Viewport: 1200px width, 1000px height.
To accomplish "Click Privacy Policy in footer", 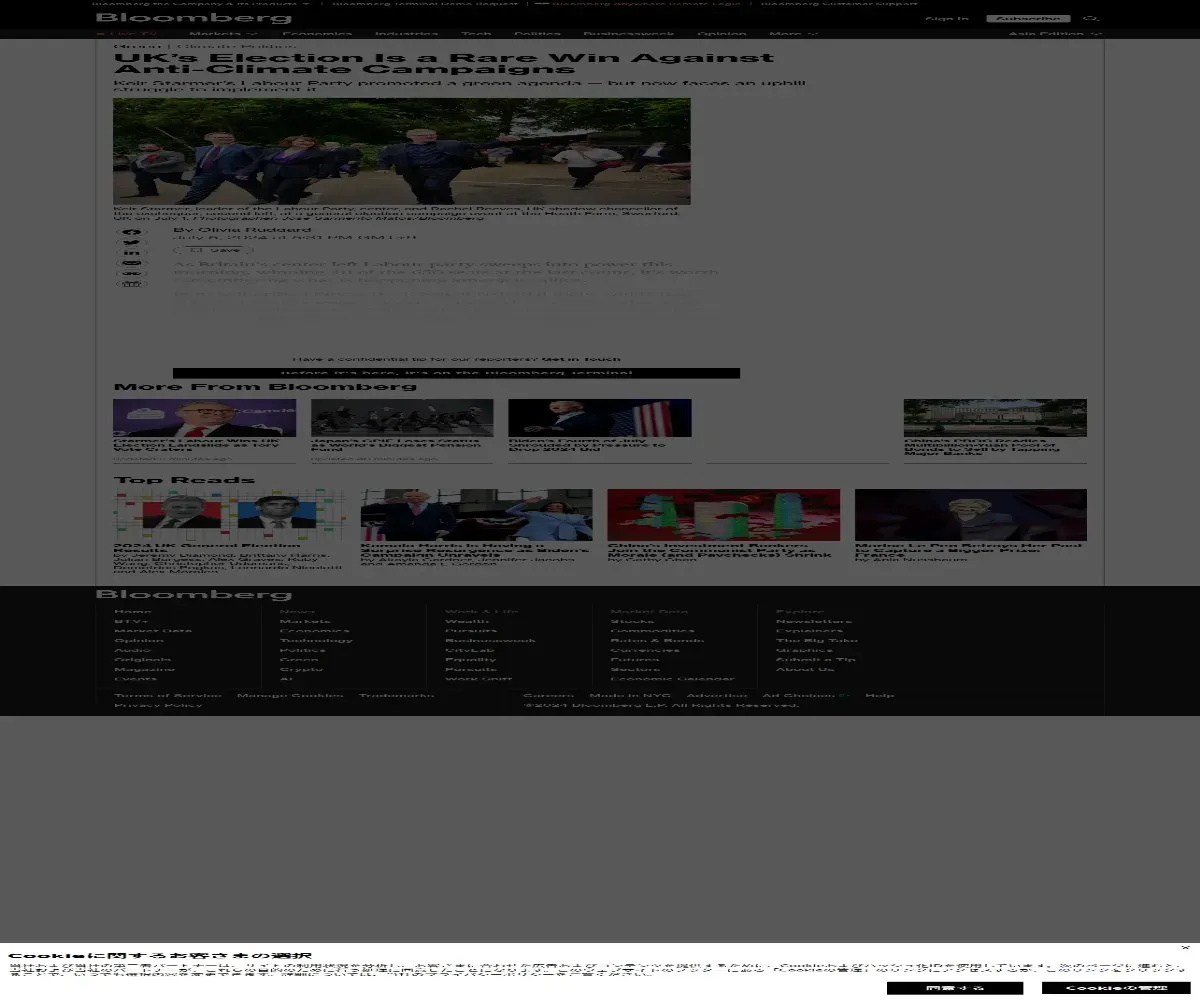I will [x=158, y=705].
